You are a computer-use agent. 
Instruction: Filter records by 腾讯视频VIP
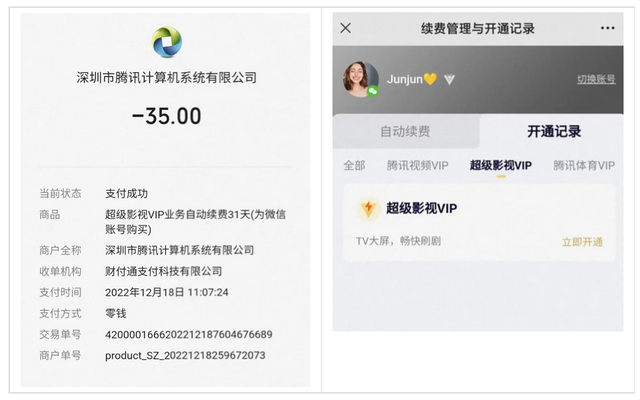click(x=417, y=165)
